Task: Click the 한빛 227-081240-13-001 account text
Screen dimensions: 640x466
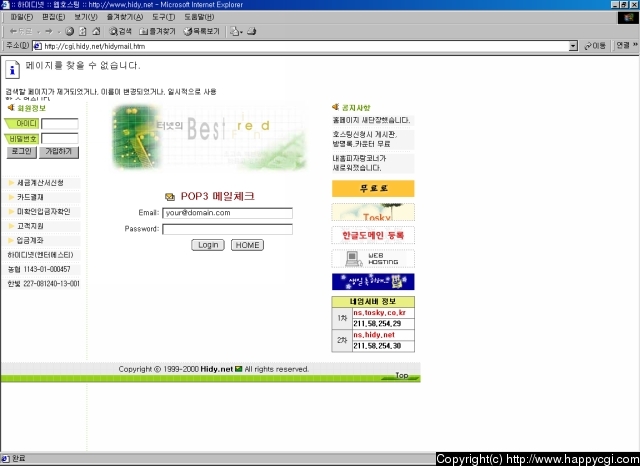Action: [x=43, y=284]
